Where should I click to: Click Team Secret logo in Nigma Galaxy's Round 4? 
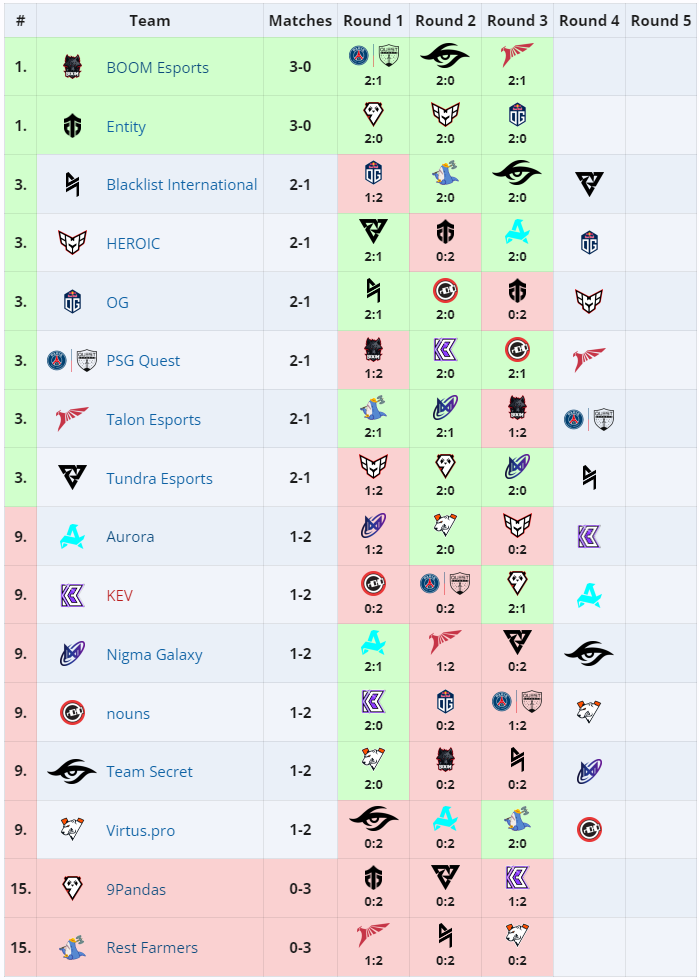(x=589, y=654)
